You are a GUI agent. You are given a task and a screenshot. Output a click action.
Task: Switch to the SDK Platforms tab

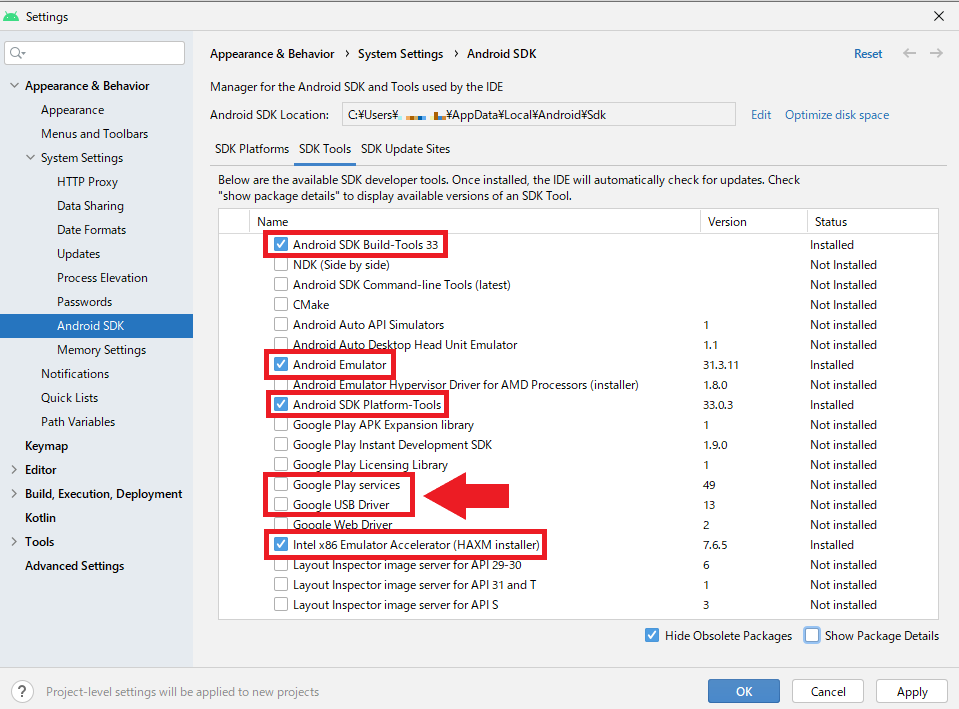[x=251, y=148]
